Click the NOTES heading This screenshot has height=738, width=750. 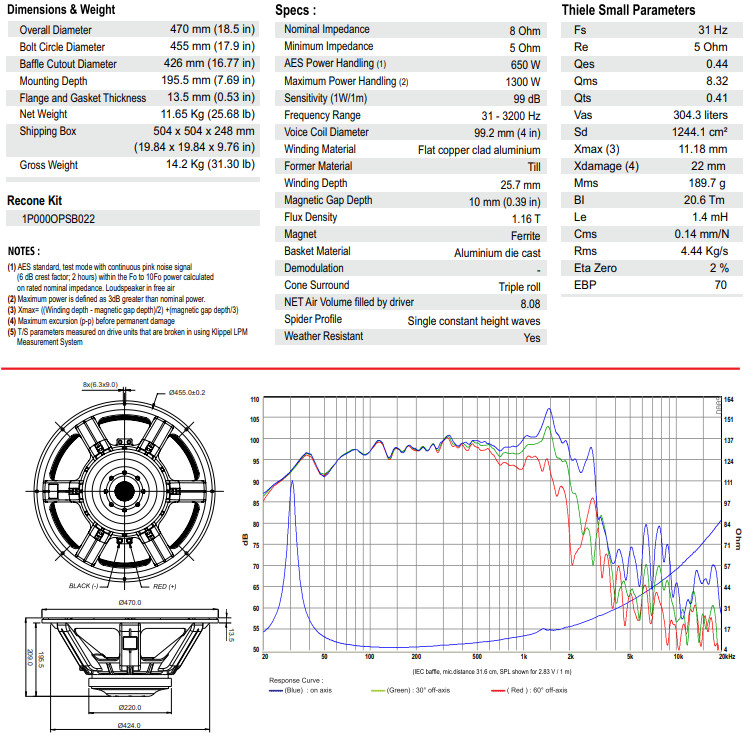point(24,251)
